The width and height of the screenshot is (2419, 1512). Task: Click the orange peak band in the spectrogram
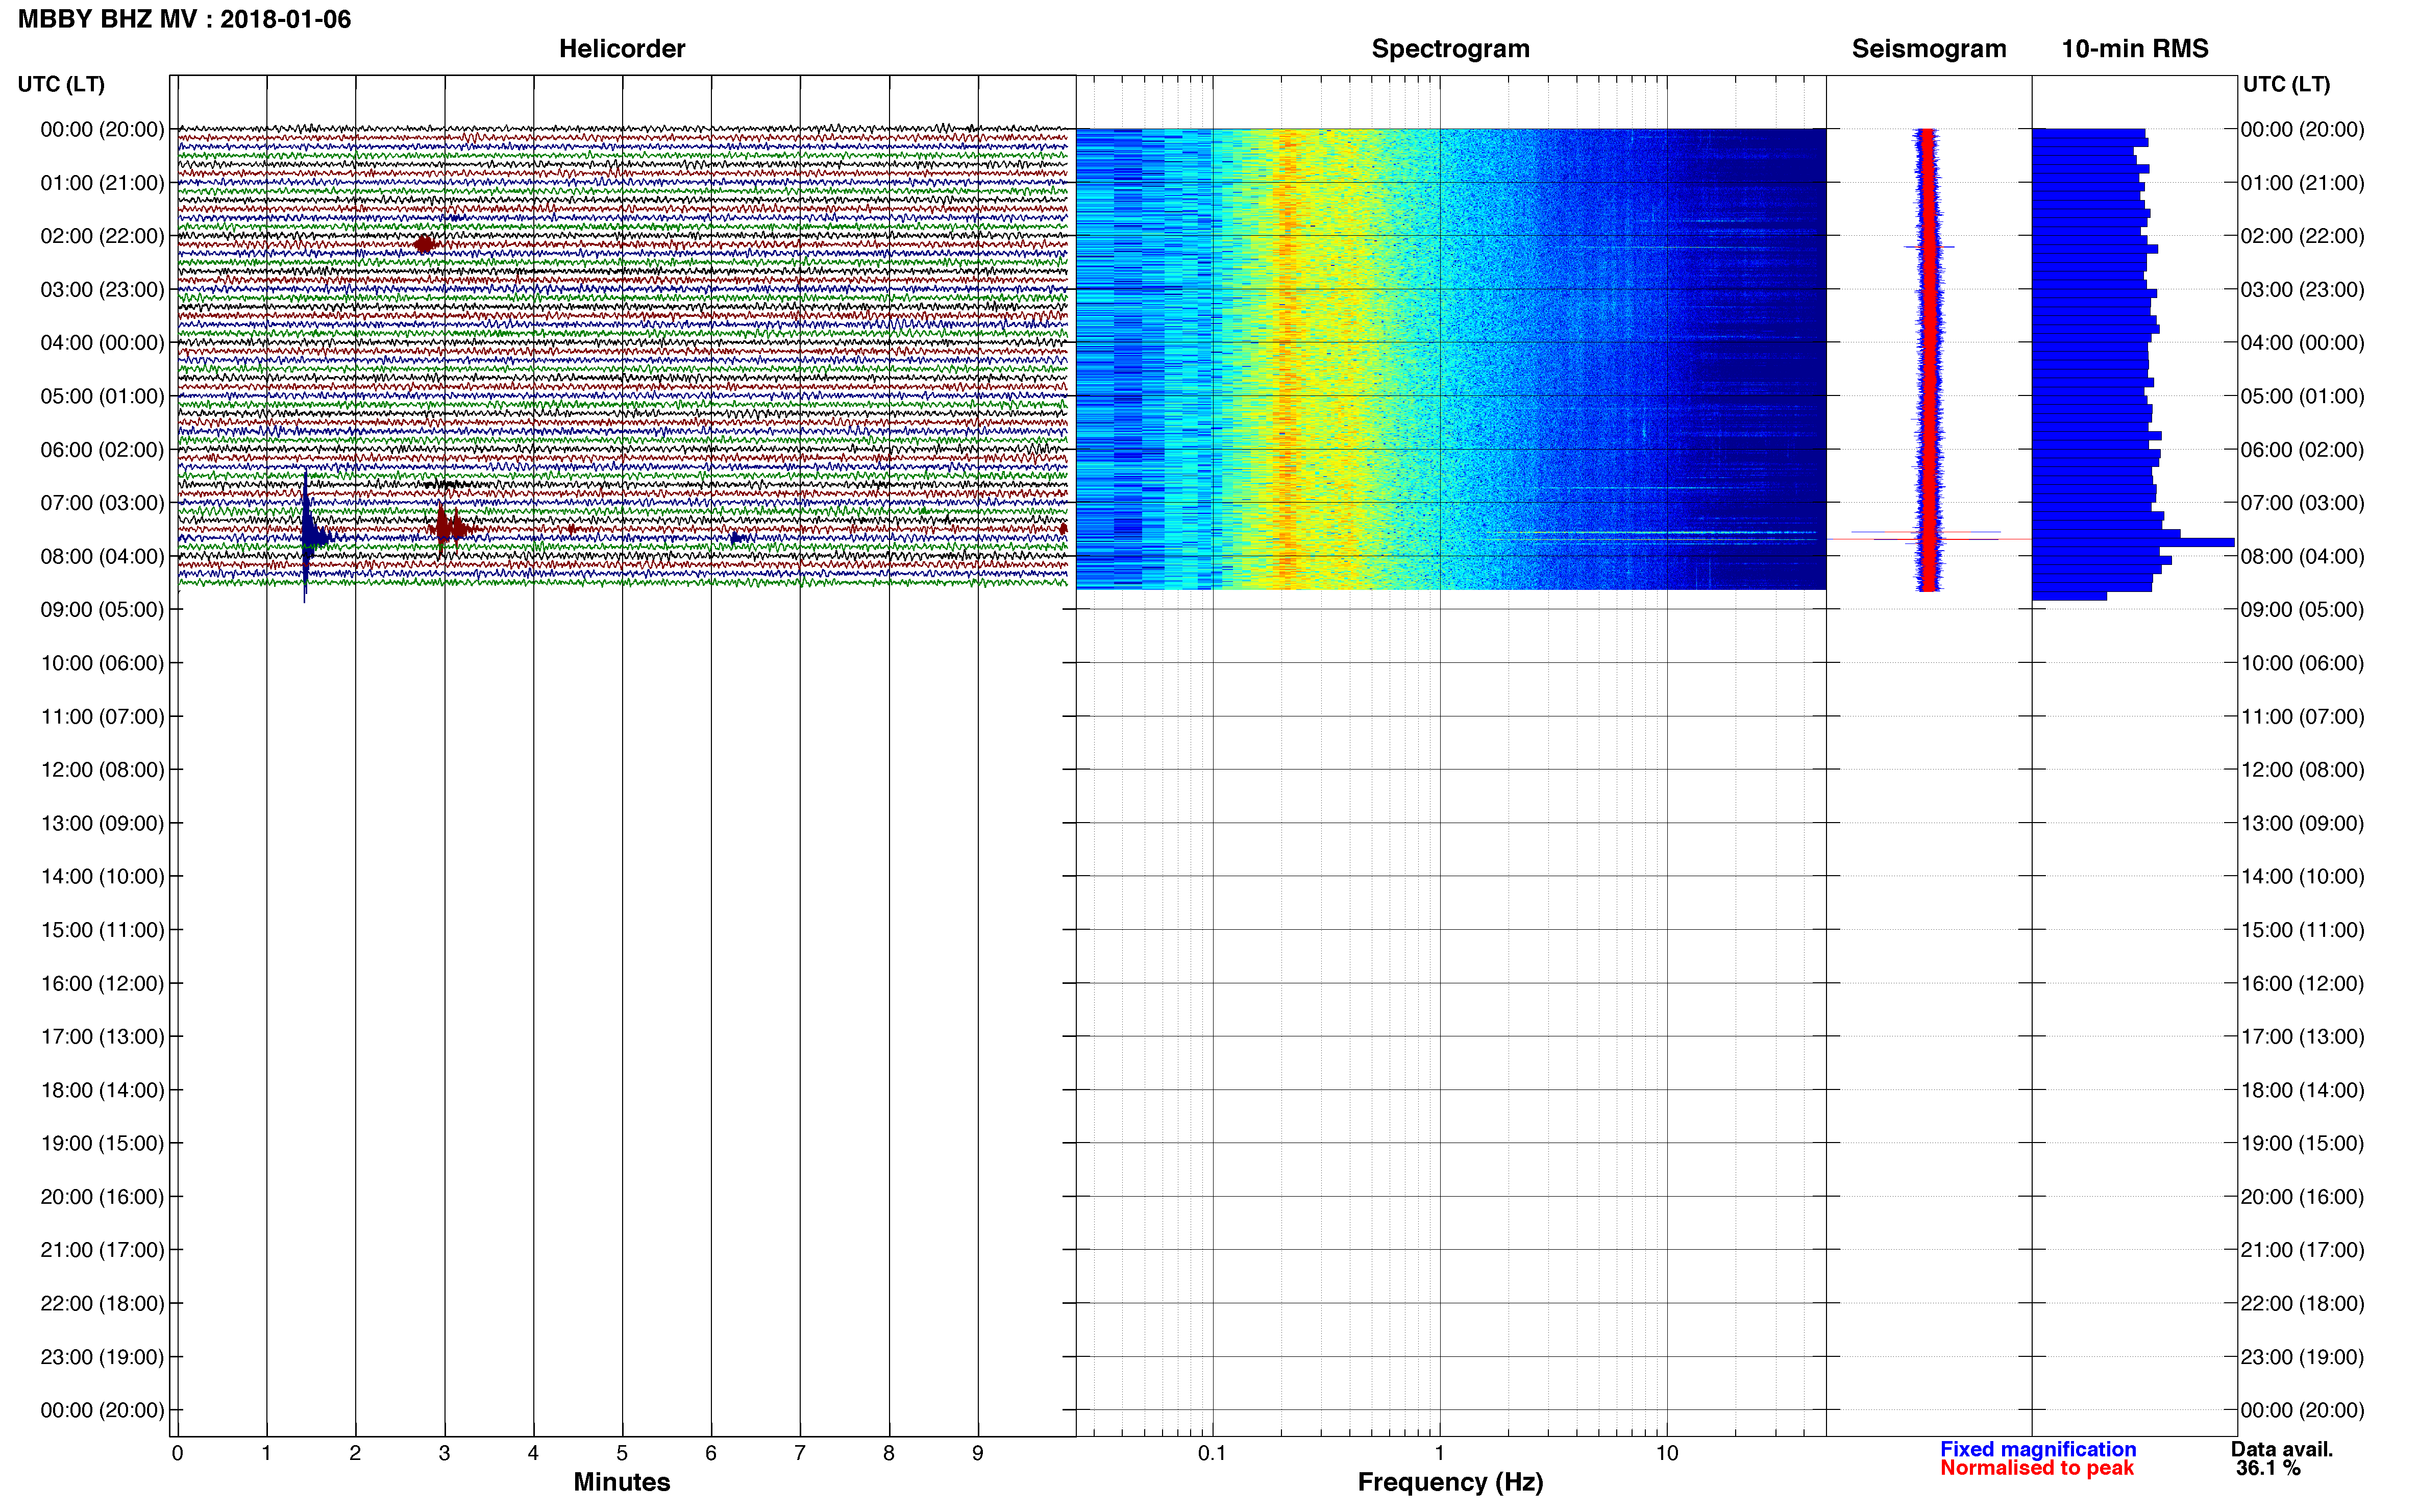coord(1287,358)
